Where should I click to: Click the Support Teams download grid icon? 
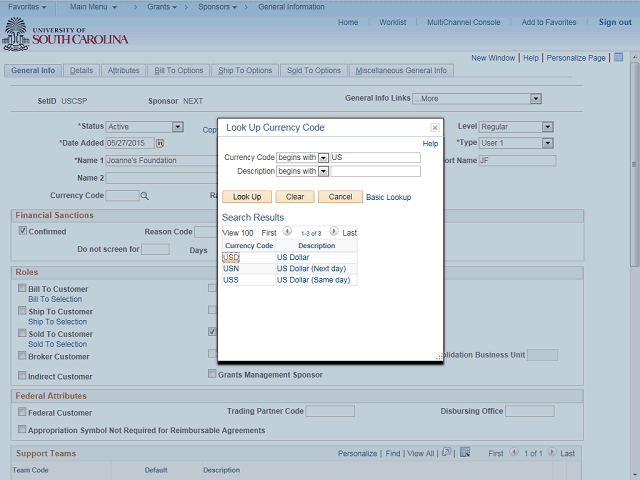(464, 453)
